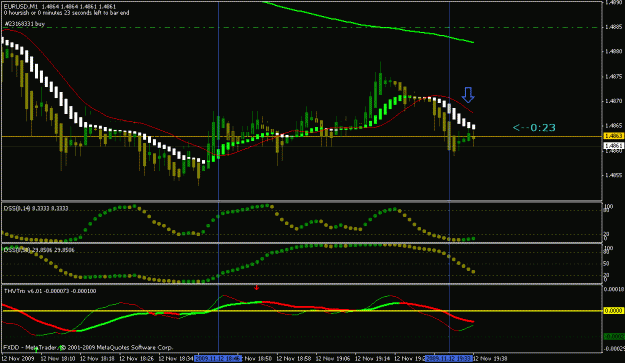Click the small red arrow above THVTrn line
This screenshot has width=625, height=363.
tap(257, 287)
